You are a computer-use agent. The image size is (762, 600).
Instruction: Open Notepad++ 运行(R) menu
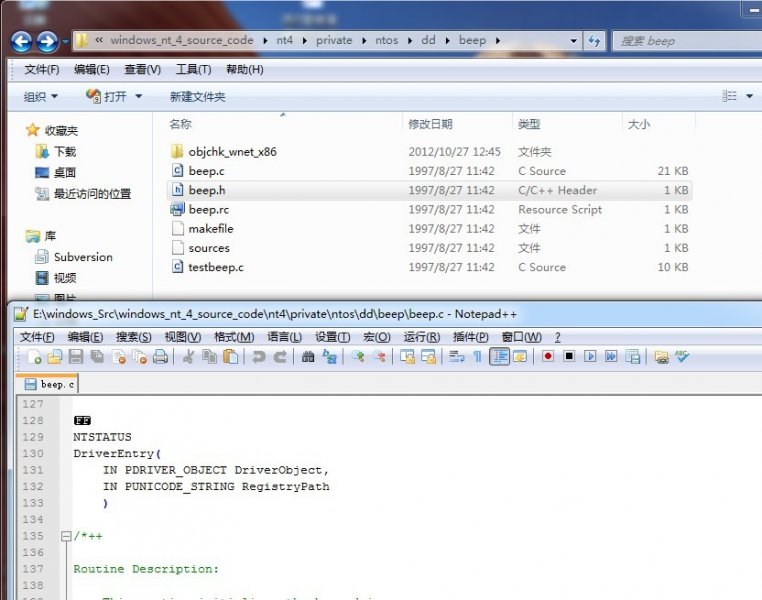pos(422,337)
